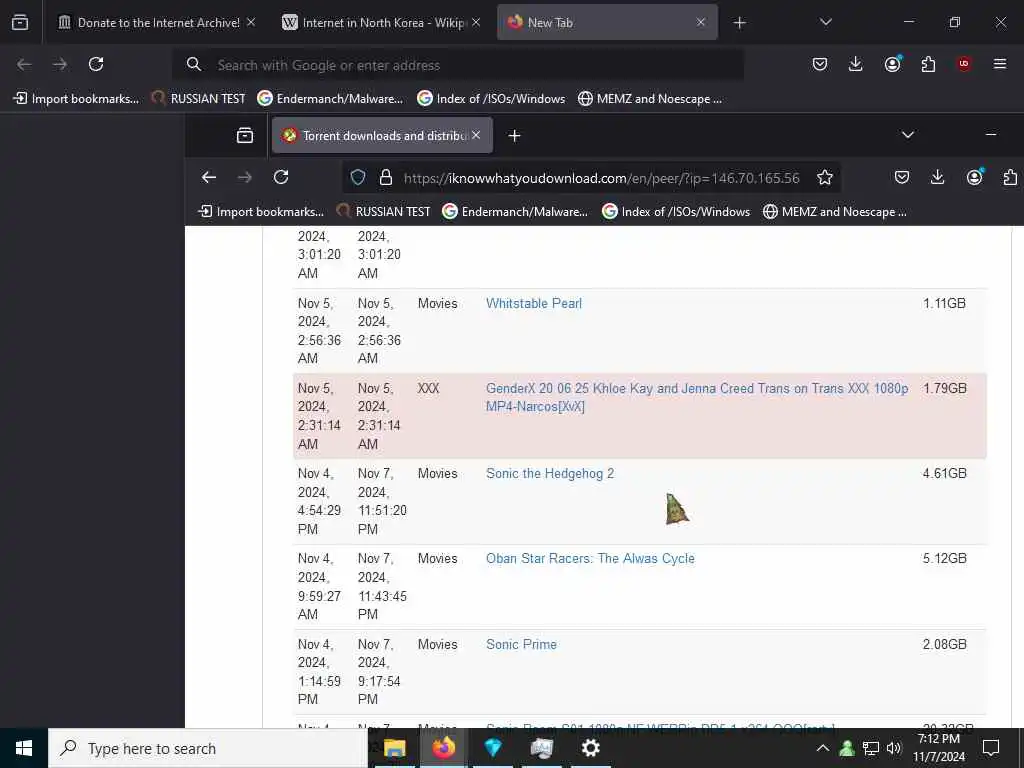Click back arrow in outer Firefox window
This screenshot has width=1024, height=768.
tap(24, 64)
